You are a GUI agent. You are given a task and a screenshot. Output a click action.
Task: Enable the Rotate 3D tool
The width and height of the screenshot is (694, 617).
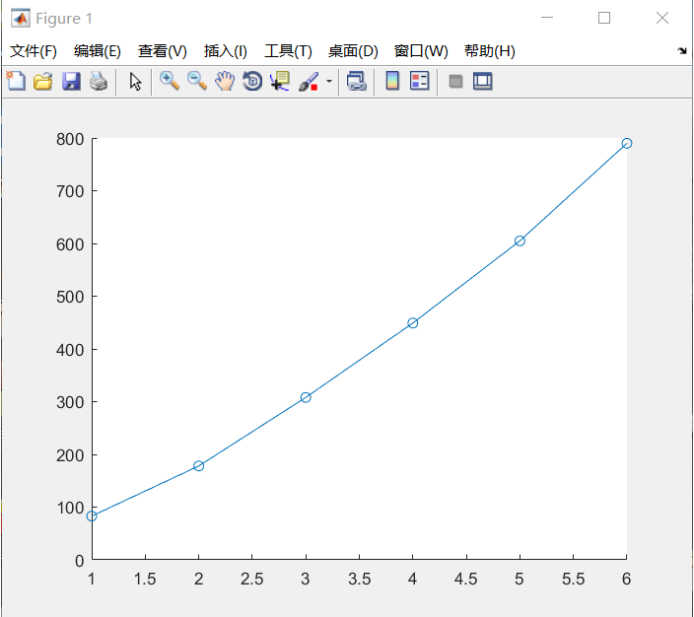pos(252,81)
